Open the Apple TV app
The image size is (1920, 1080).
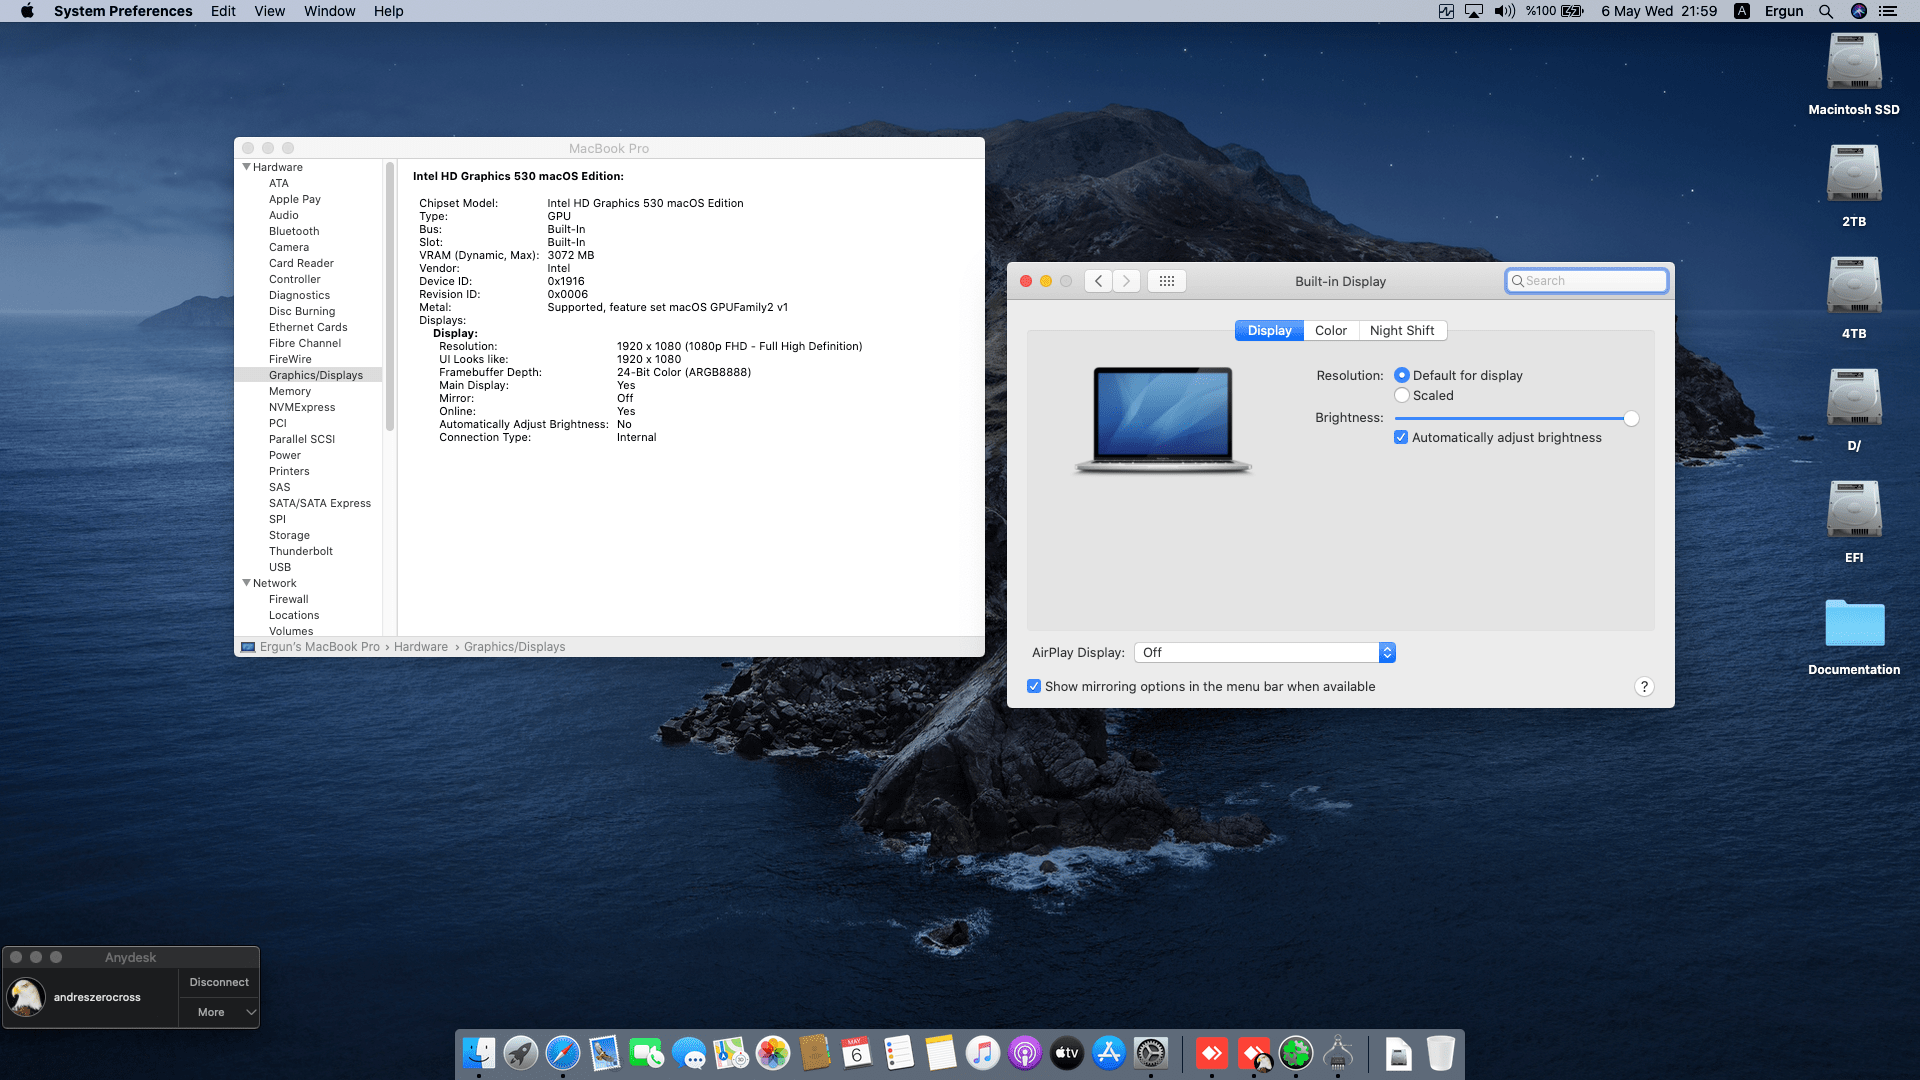coord(1066,1053)
